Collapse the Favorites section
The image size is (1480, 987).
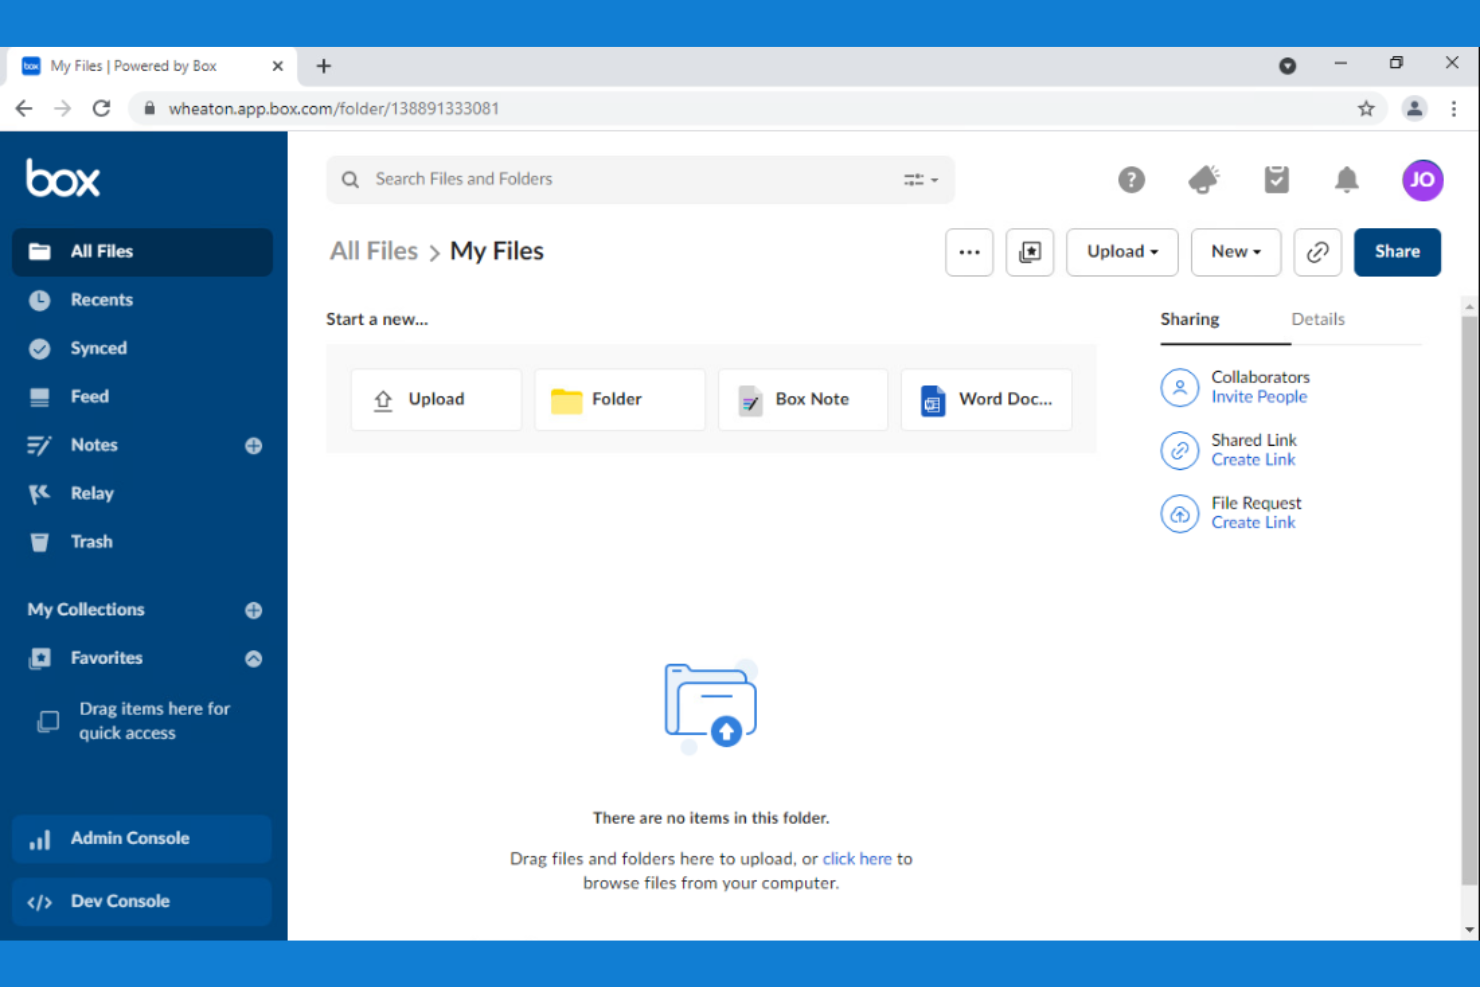tap(253, 658)
